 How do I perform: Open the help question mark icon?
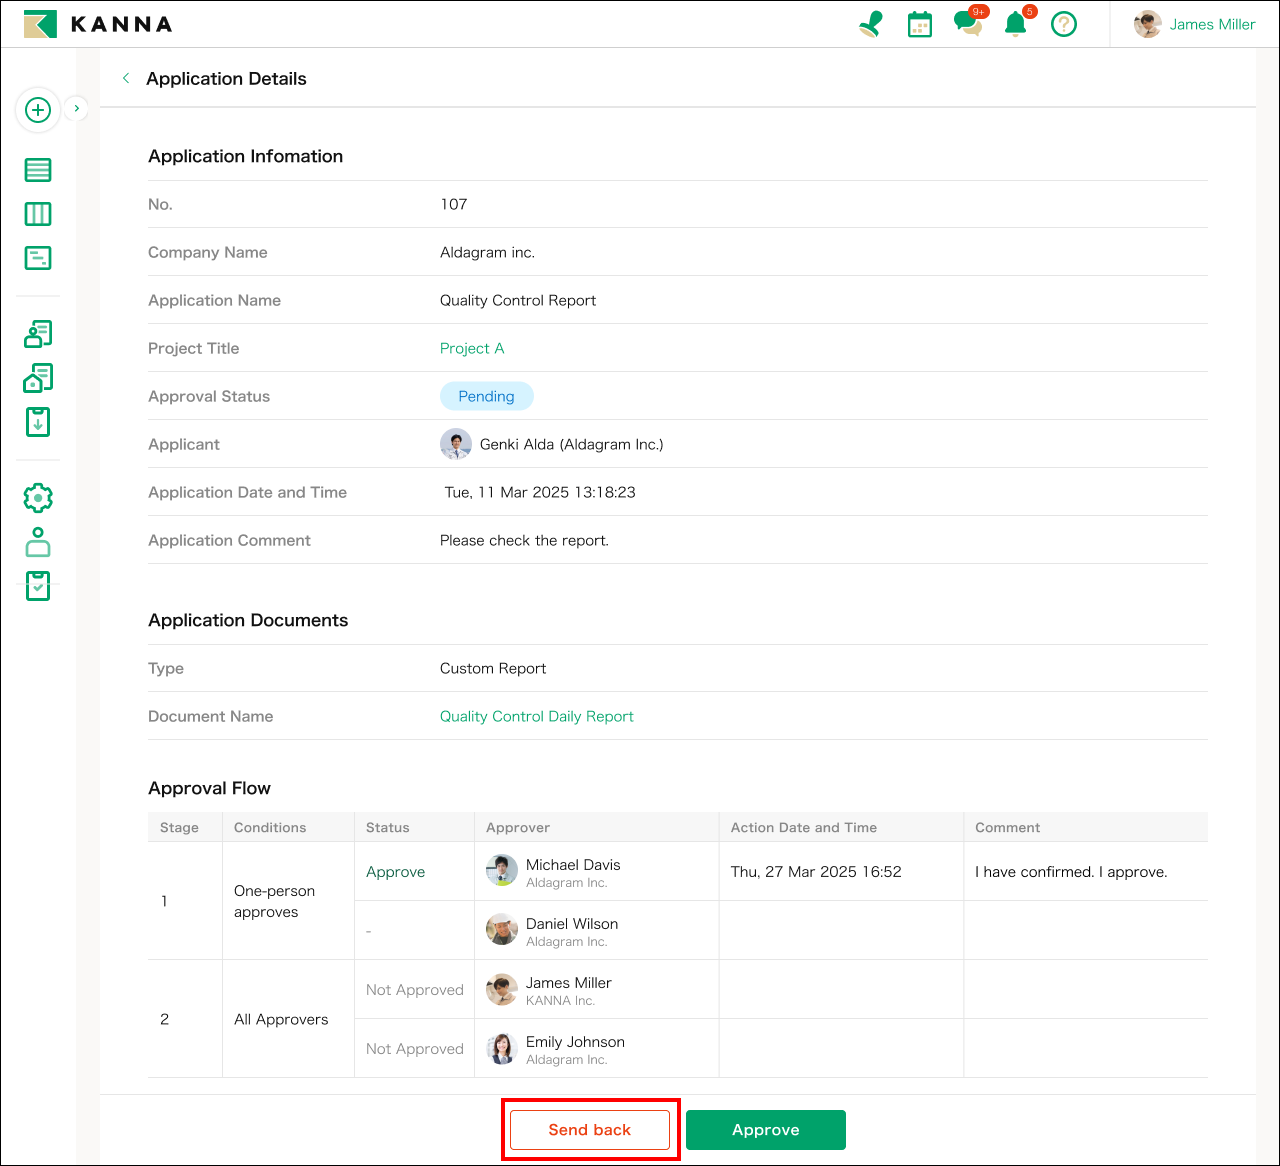pos(1064,24)
